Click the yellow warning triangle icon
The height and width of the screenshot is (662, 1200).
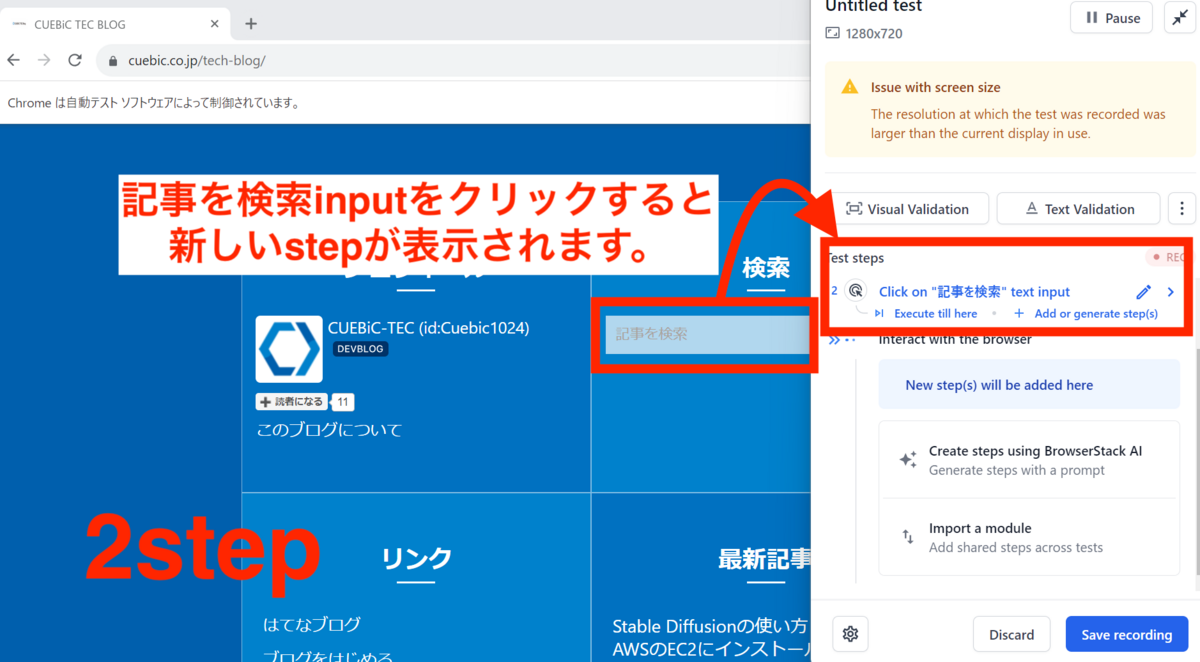850,87
